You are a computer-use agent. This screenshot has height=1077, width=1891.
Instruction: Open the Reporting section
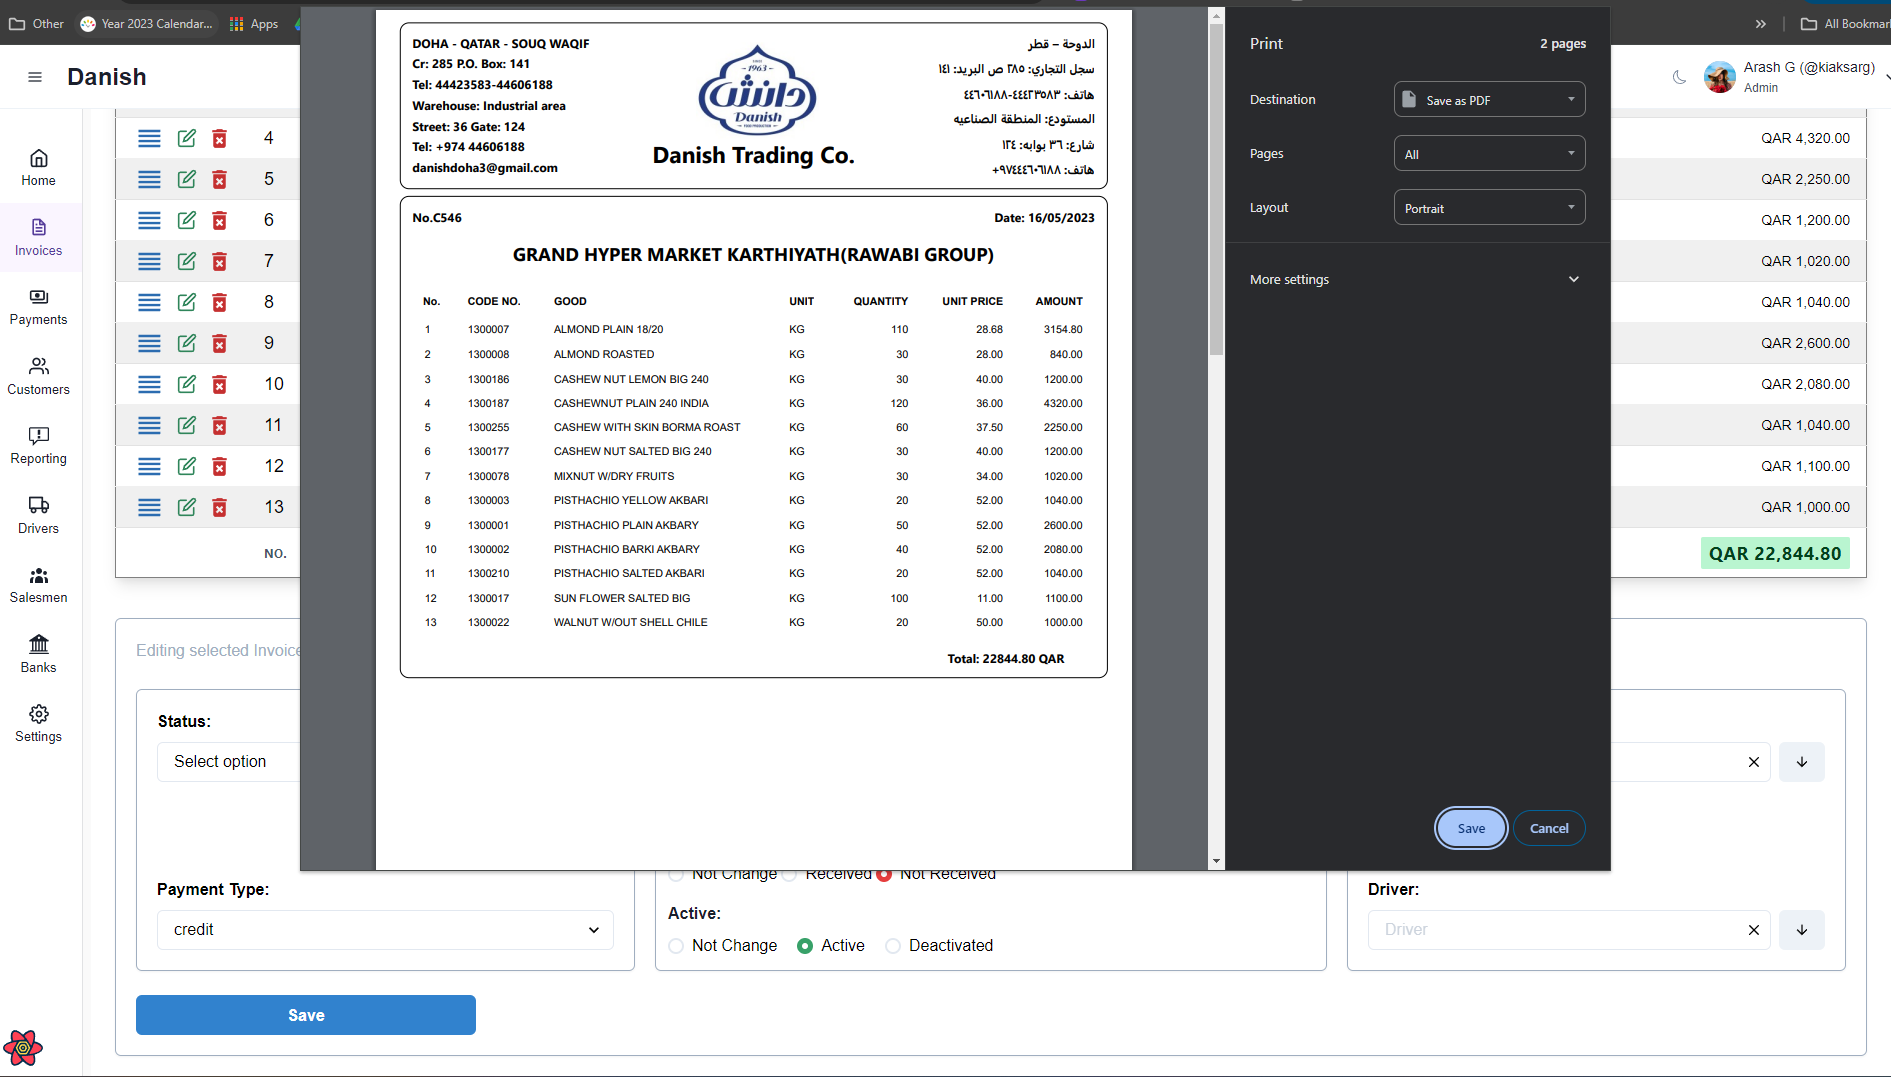38,446
